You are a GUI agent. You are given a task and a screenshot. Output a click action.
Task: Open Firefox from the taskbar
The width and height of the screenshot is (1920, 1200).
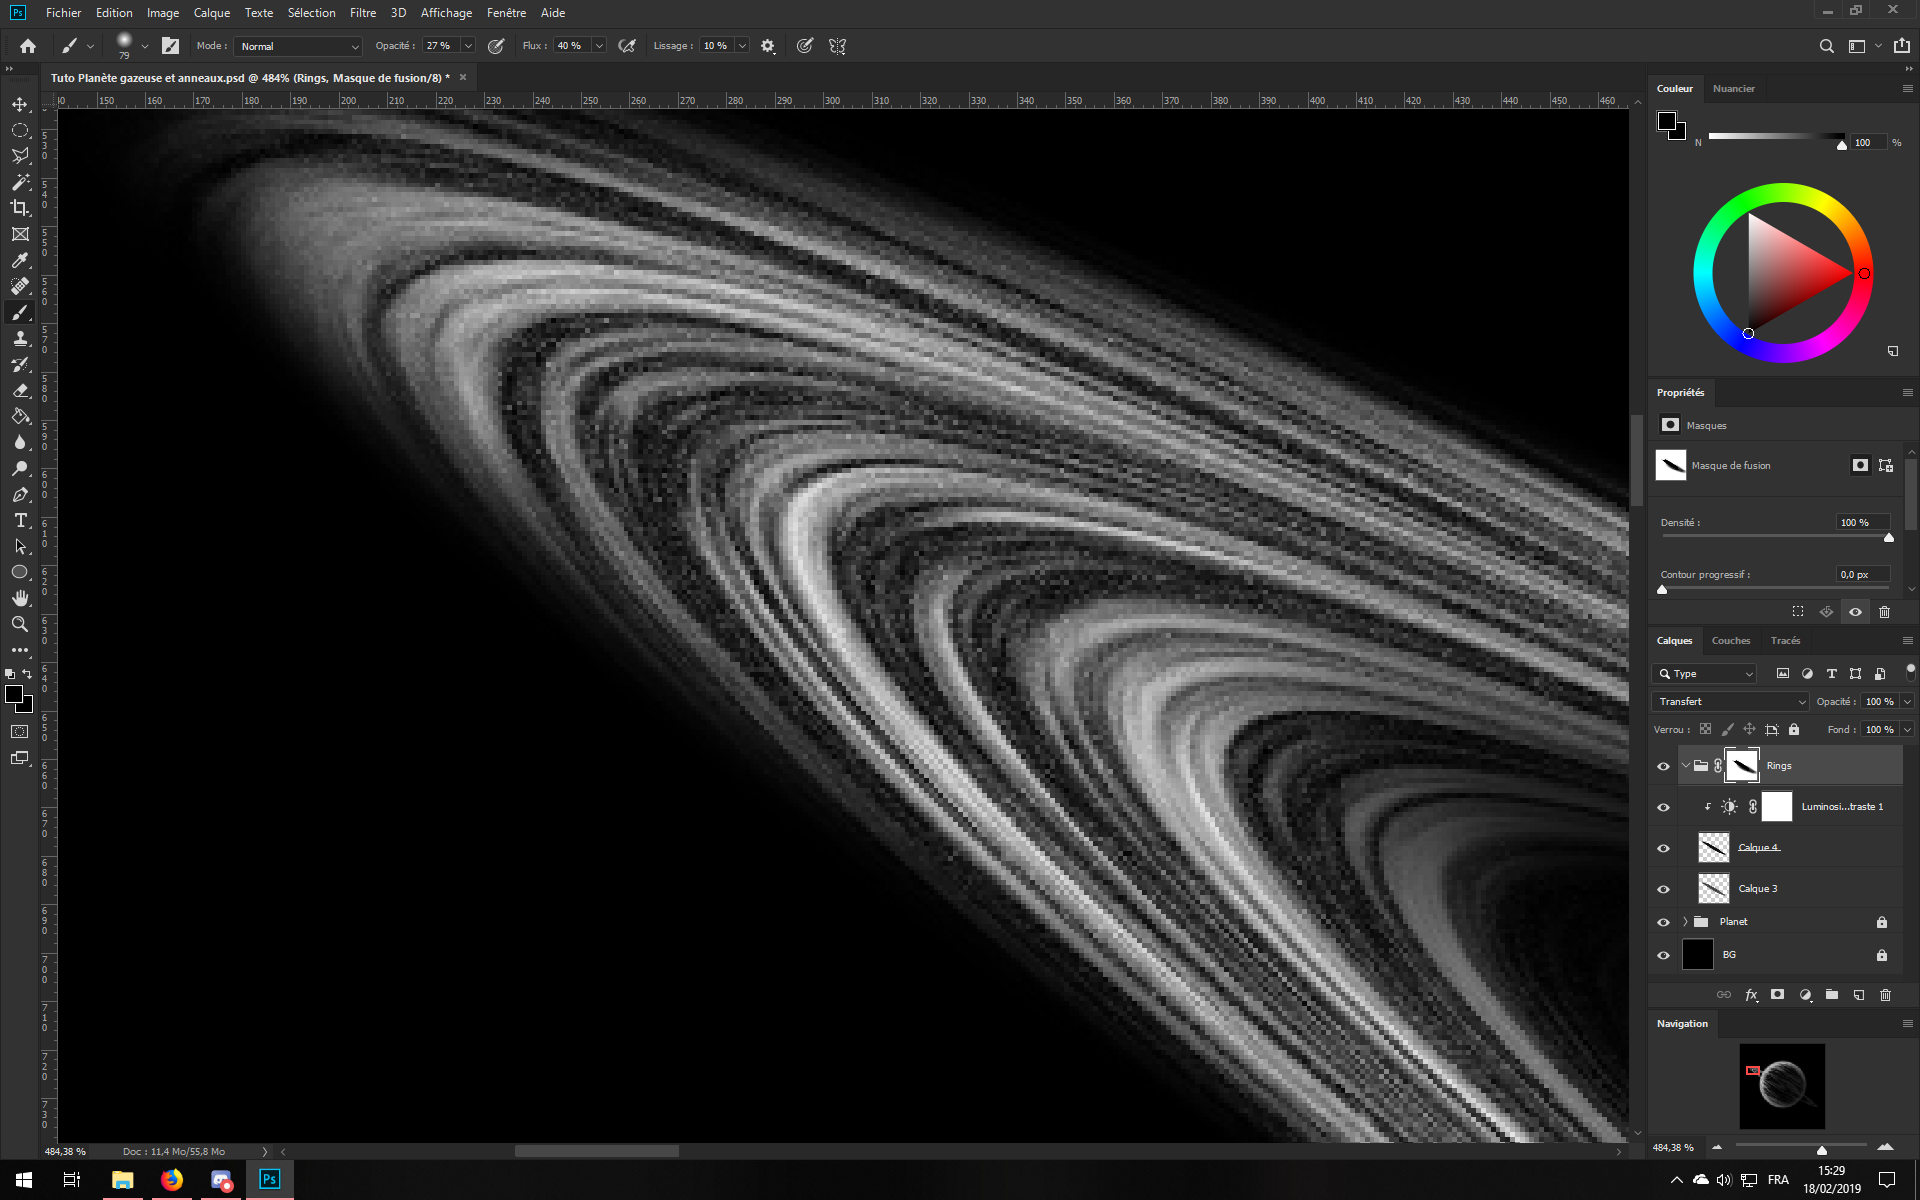click(x=172, y=1180)
